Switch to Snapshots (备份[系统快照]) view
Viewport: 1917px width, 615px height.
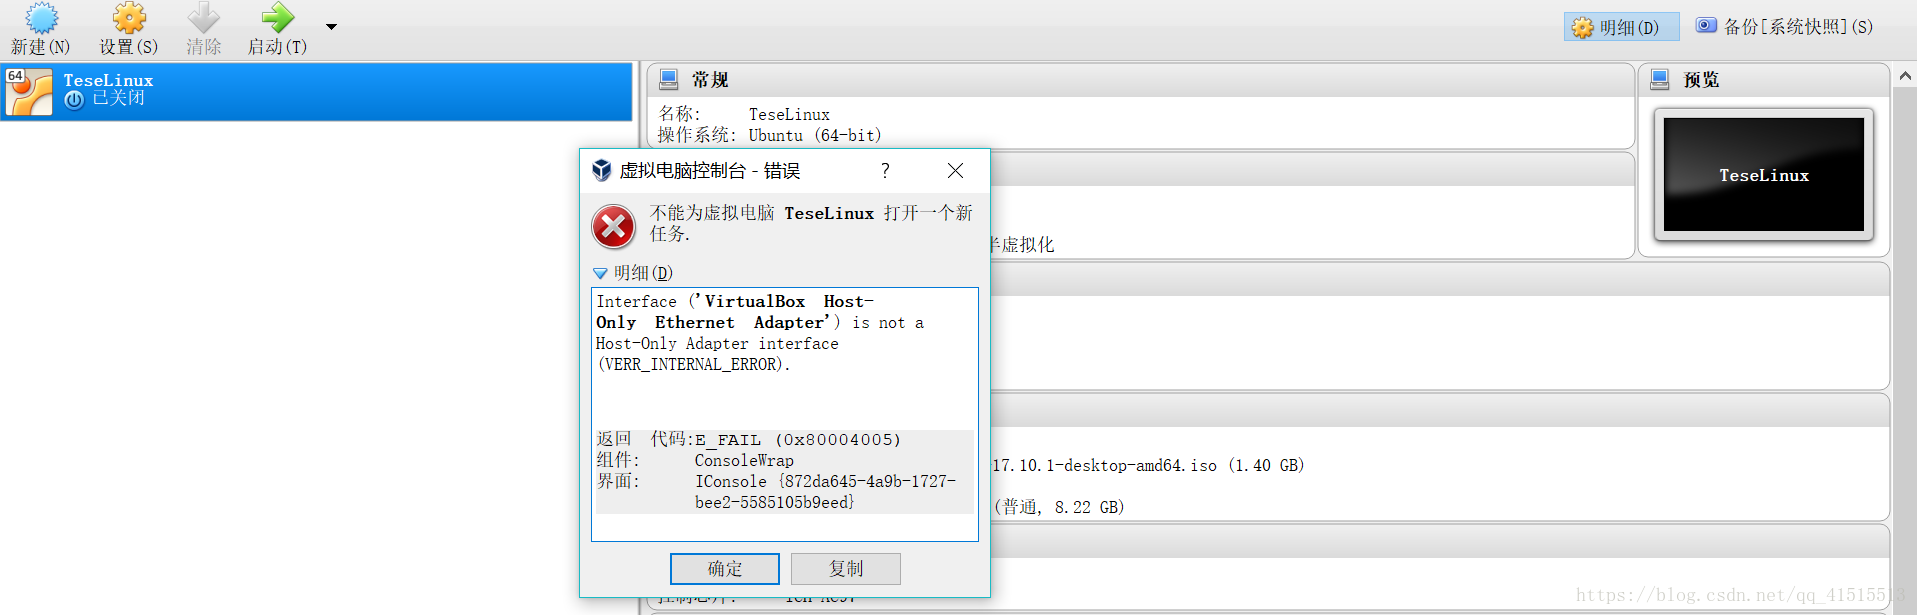point(1785,27)
